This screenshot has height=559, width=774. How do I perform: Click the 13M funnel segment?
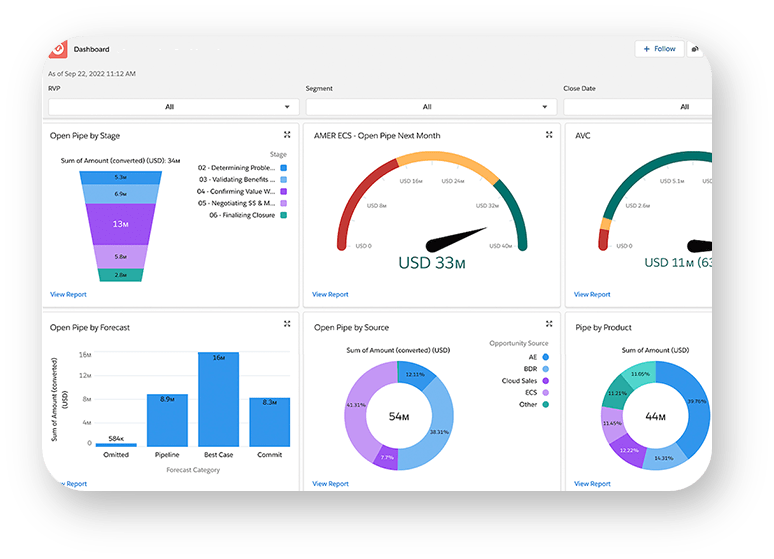120,225
